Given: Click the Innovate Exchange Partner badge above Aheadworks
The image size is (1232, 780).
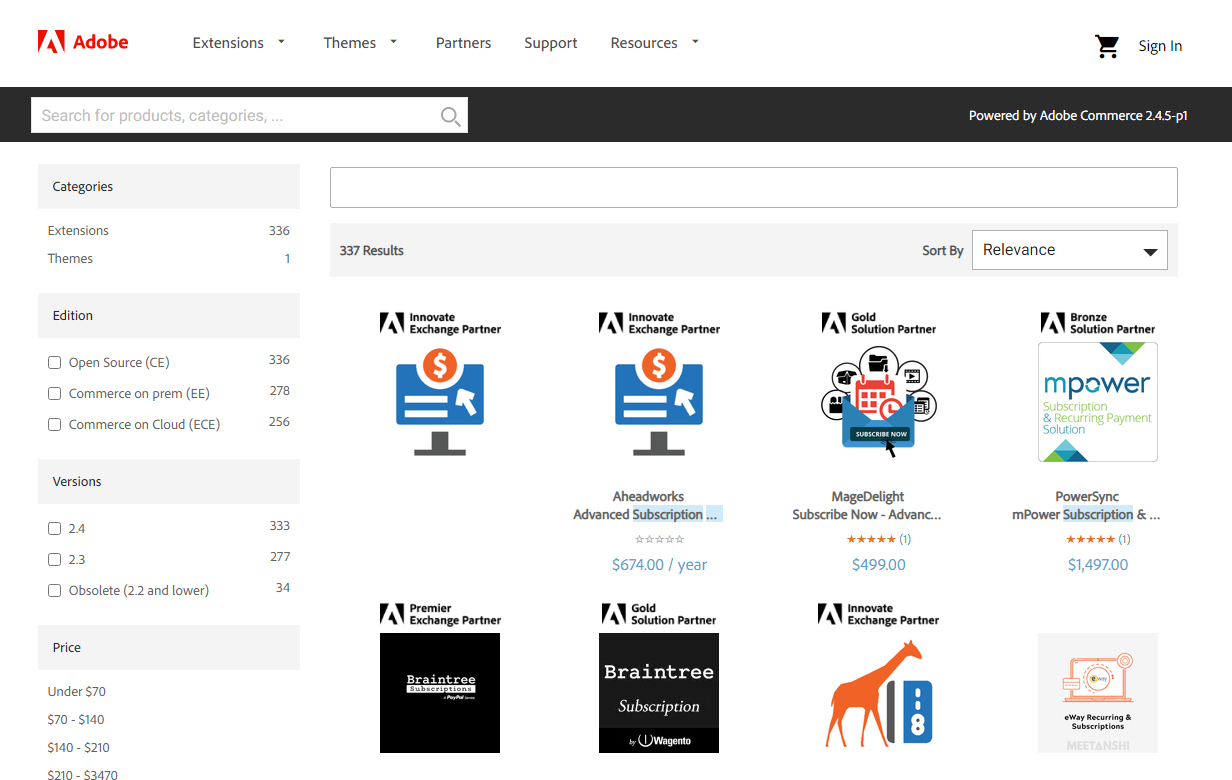Looking at the screenshot, I should click(659, 323).
